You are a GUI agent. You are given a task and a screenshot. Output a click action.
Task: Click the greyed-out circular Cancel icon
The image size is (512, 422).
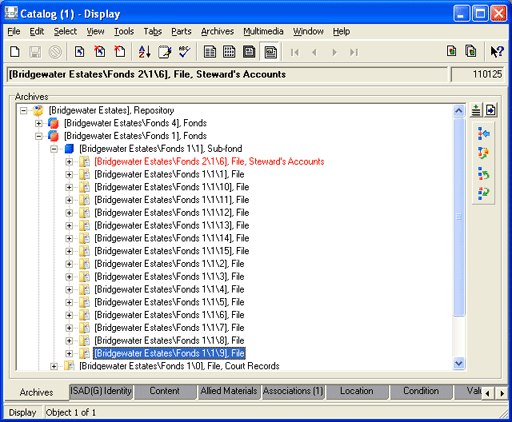[x=55, y=52]
